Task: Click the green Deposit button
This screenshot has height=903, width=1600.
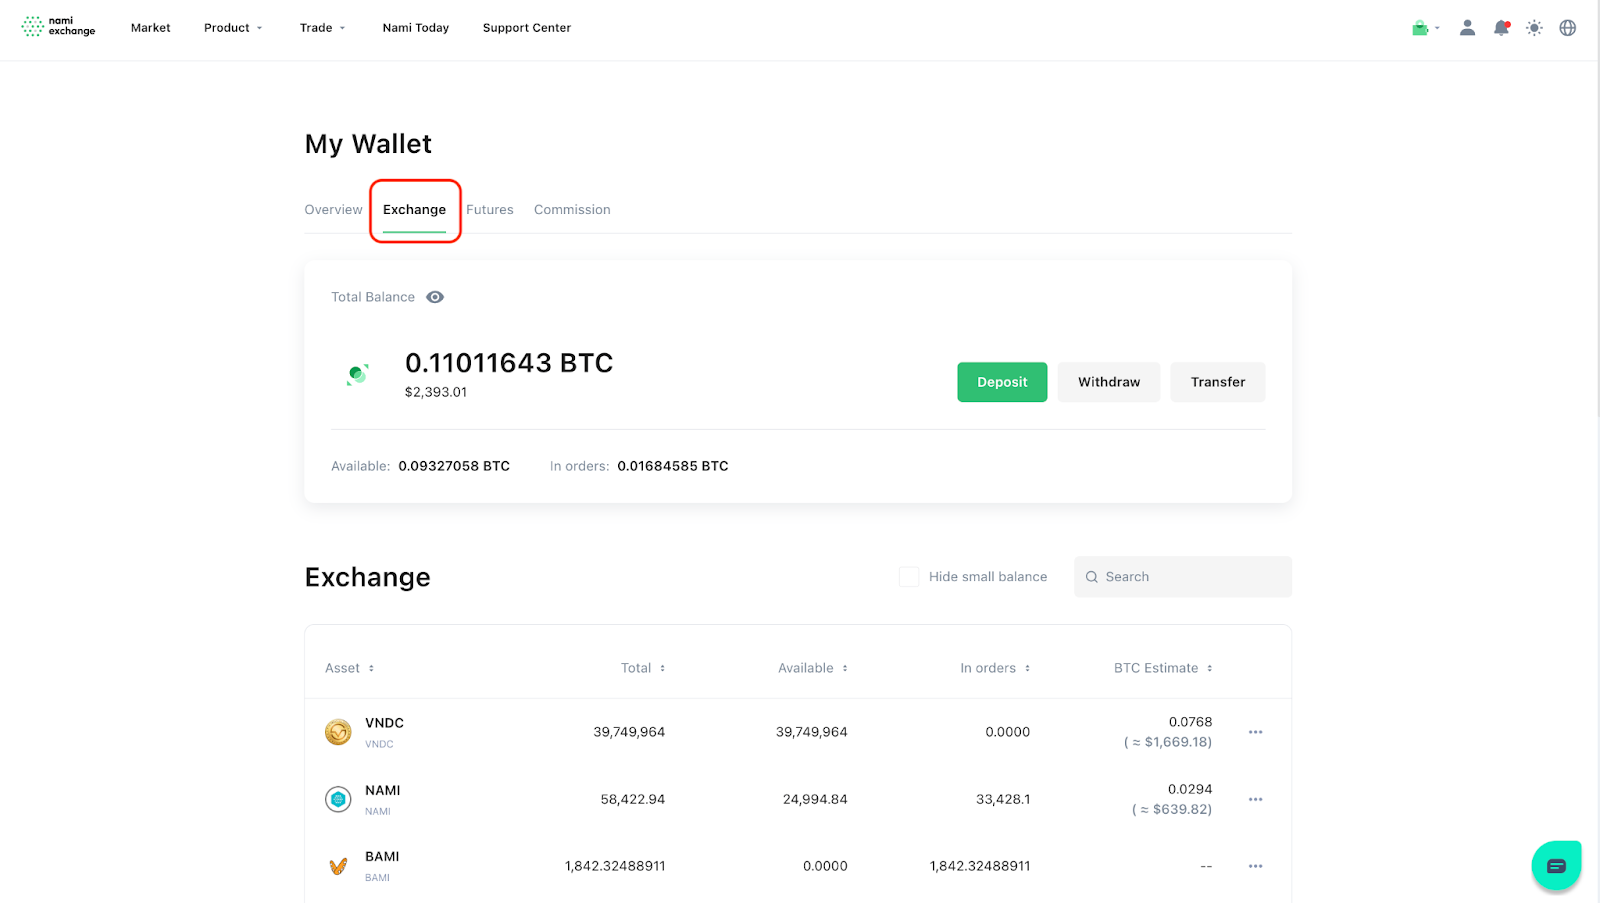Action: click(1002, 382)
